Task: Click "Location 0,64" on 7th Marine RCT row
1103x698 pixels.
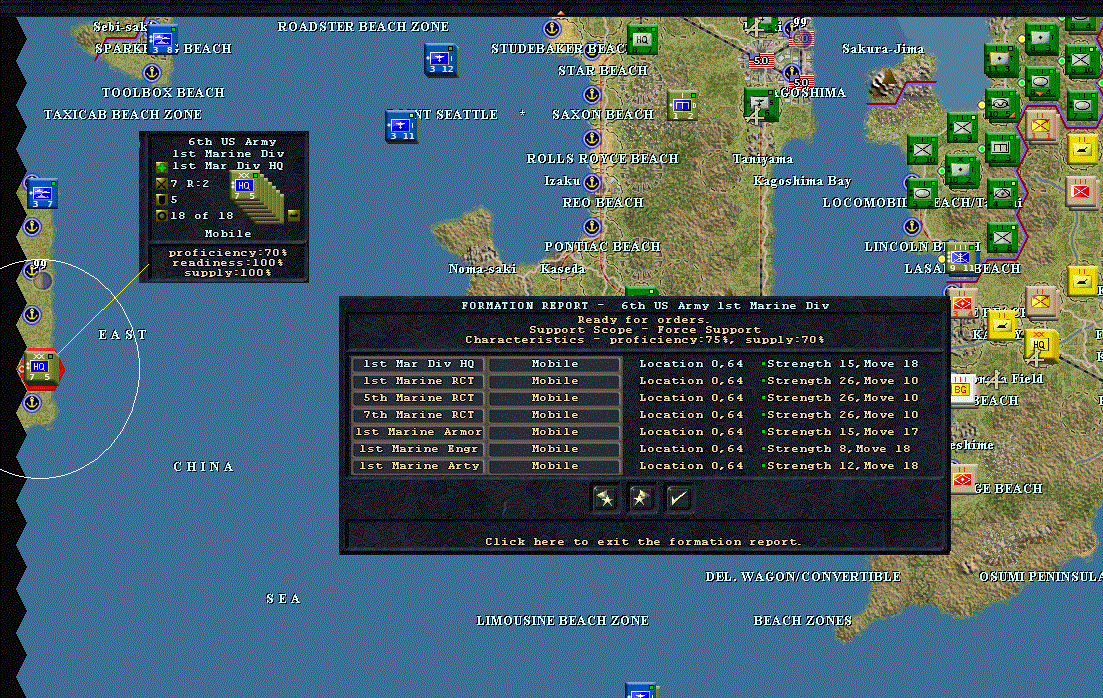Action: tap(691, 415)
